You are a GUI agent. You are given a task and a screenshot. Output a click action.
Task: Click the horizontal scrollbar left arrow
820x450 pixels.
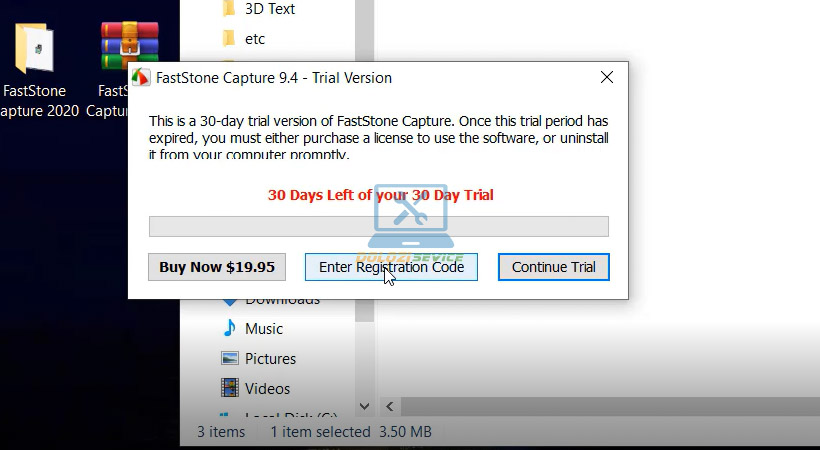pos(388,407)
